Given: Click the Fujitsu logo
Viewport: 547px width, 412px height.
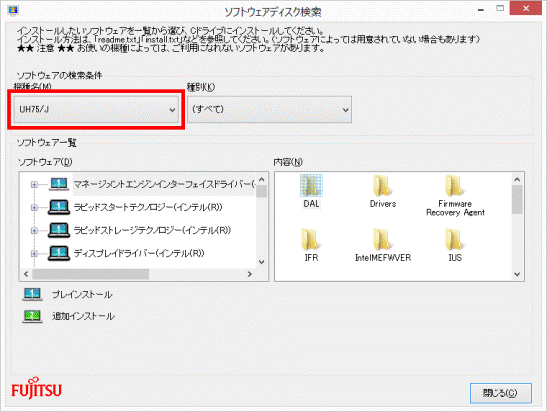Looking at the screenshot, I should click(x=36, y=388).
